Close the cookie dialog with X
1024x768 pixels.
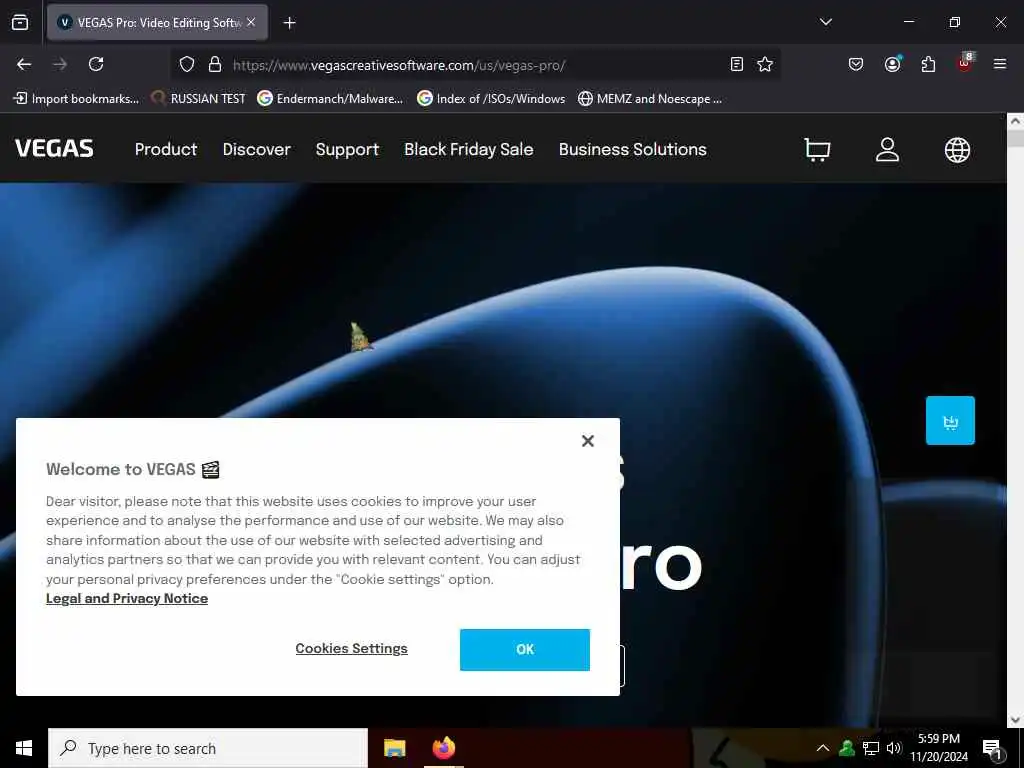[x=588, y=441]
